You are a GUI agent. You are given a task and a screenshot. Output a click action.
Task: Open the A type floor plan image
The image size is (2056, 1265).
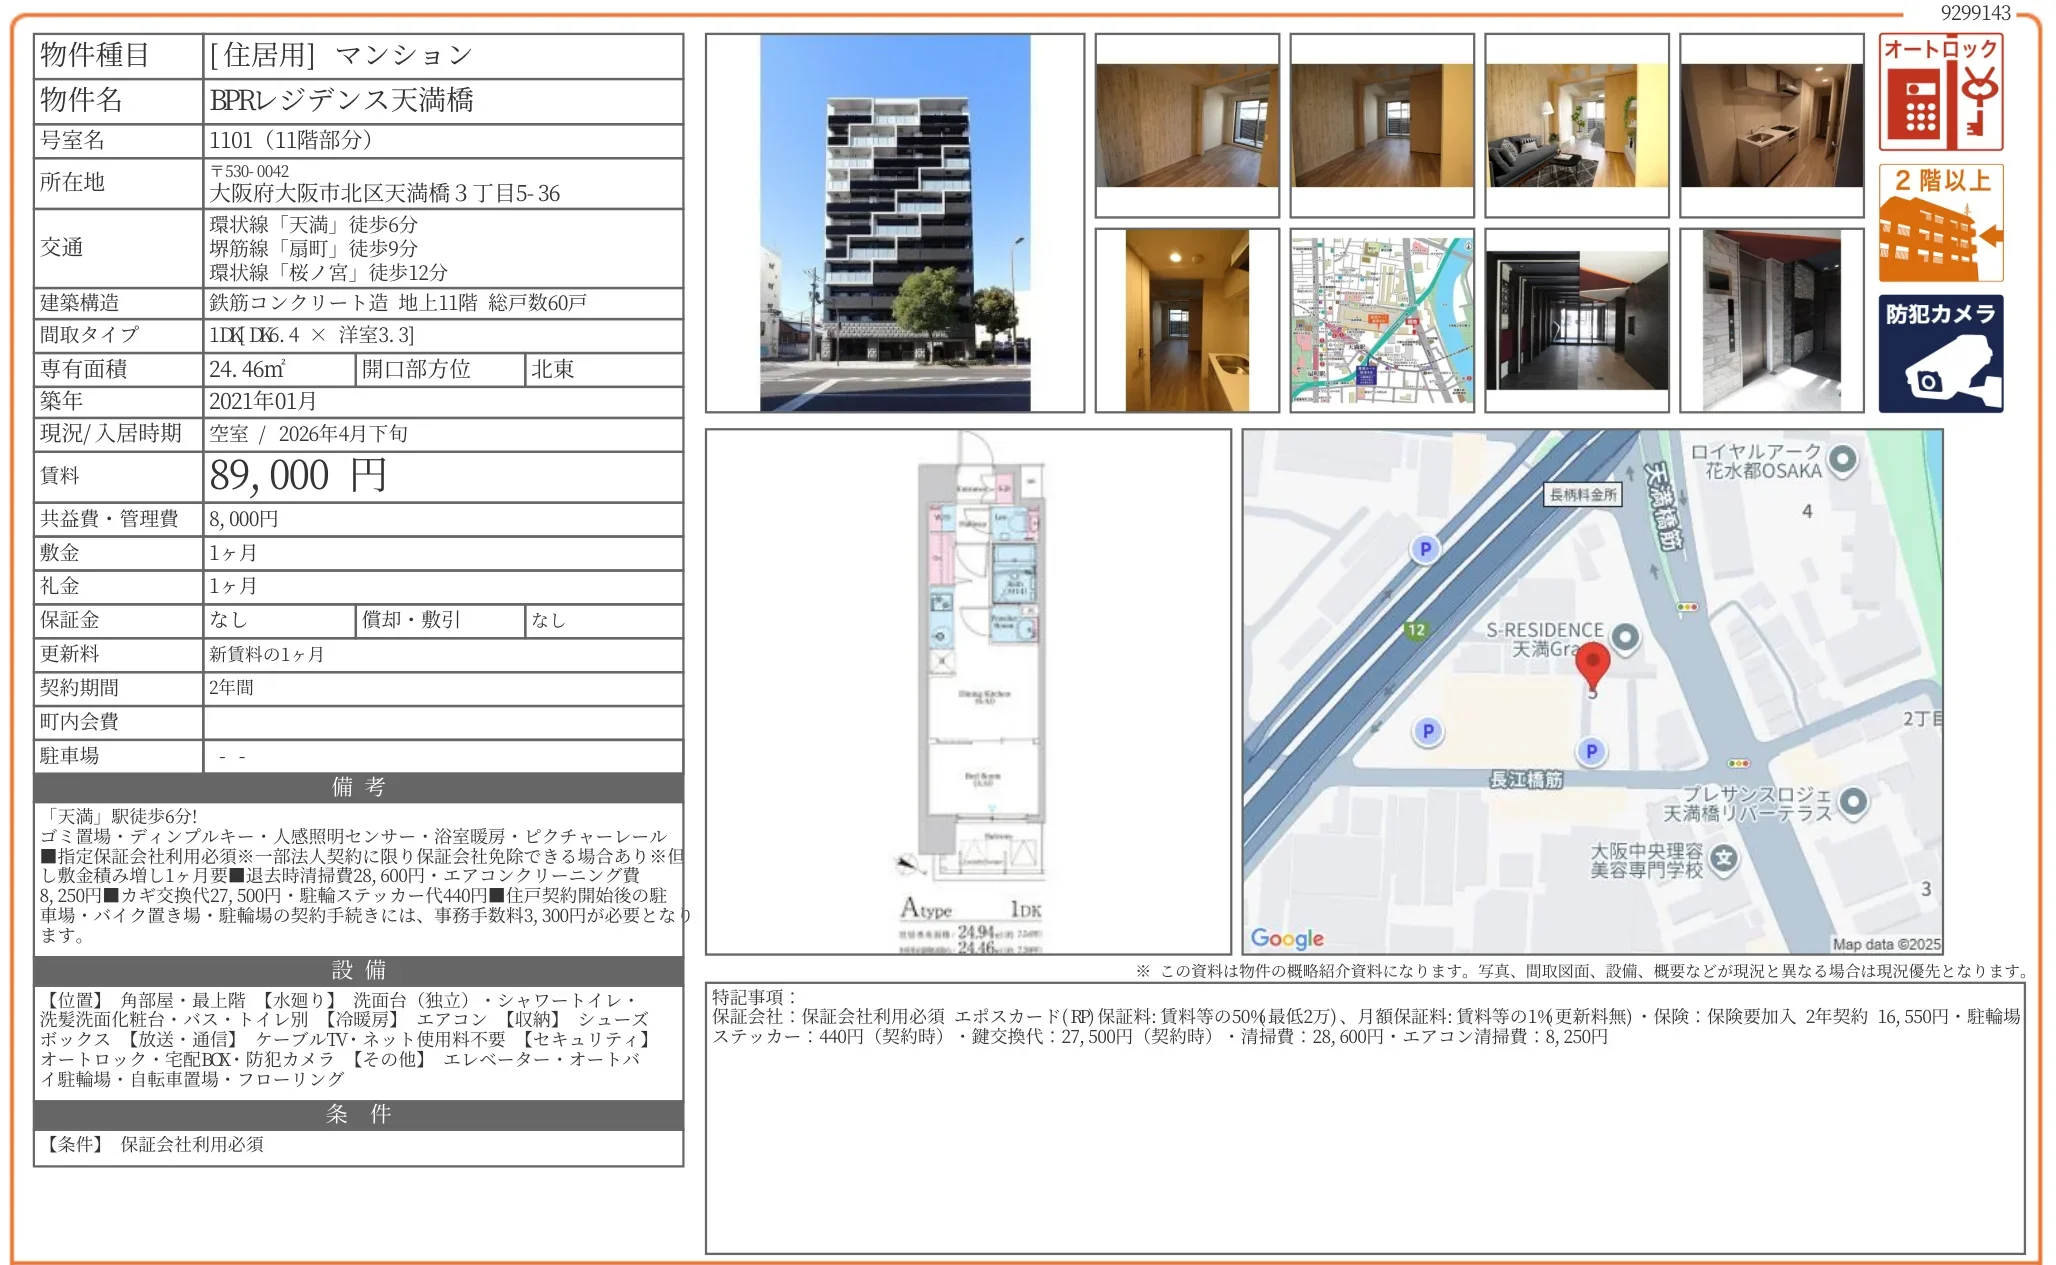coord(968,692)
